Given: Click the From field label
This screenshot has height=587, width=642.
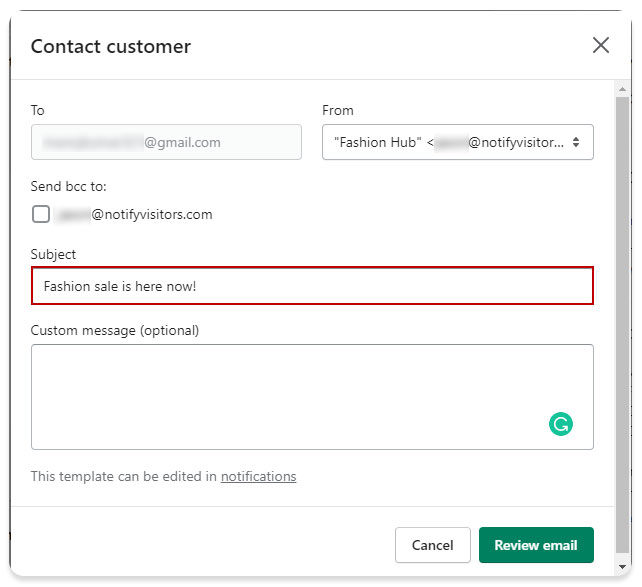Looking at the screenshot, I should click(x=338, y=110).
